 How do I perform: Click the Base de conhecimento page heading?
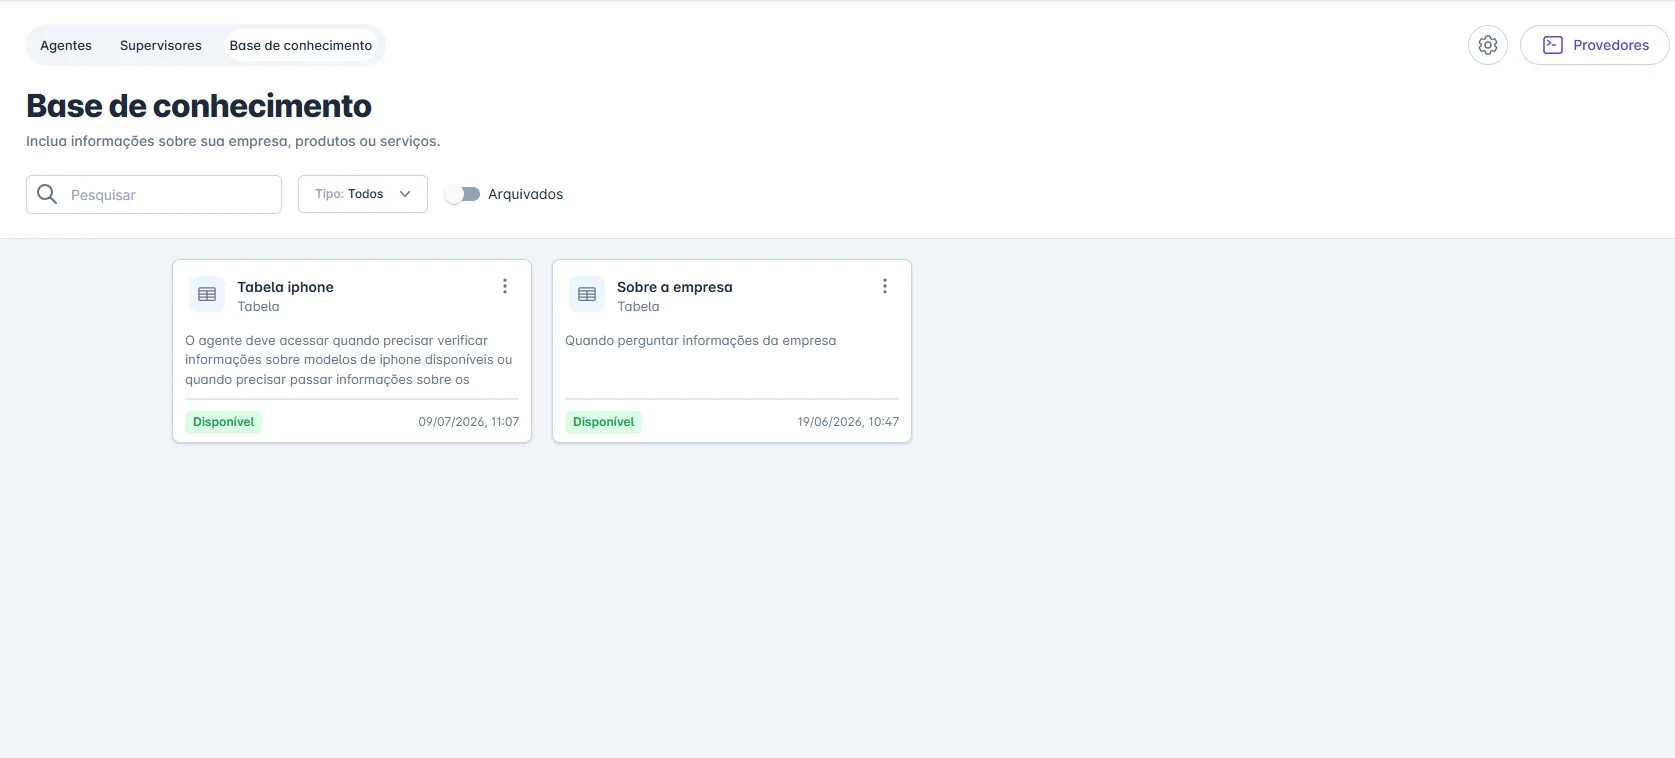click(199, 105)
